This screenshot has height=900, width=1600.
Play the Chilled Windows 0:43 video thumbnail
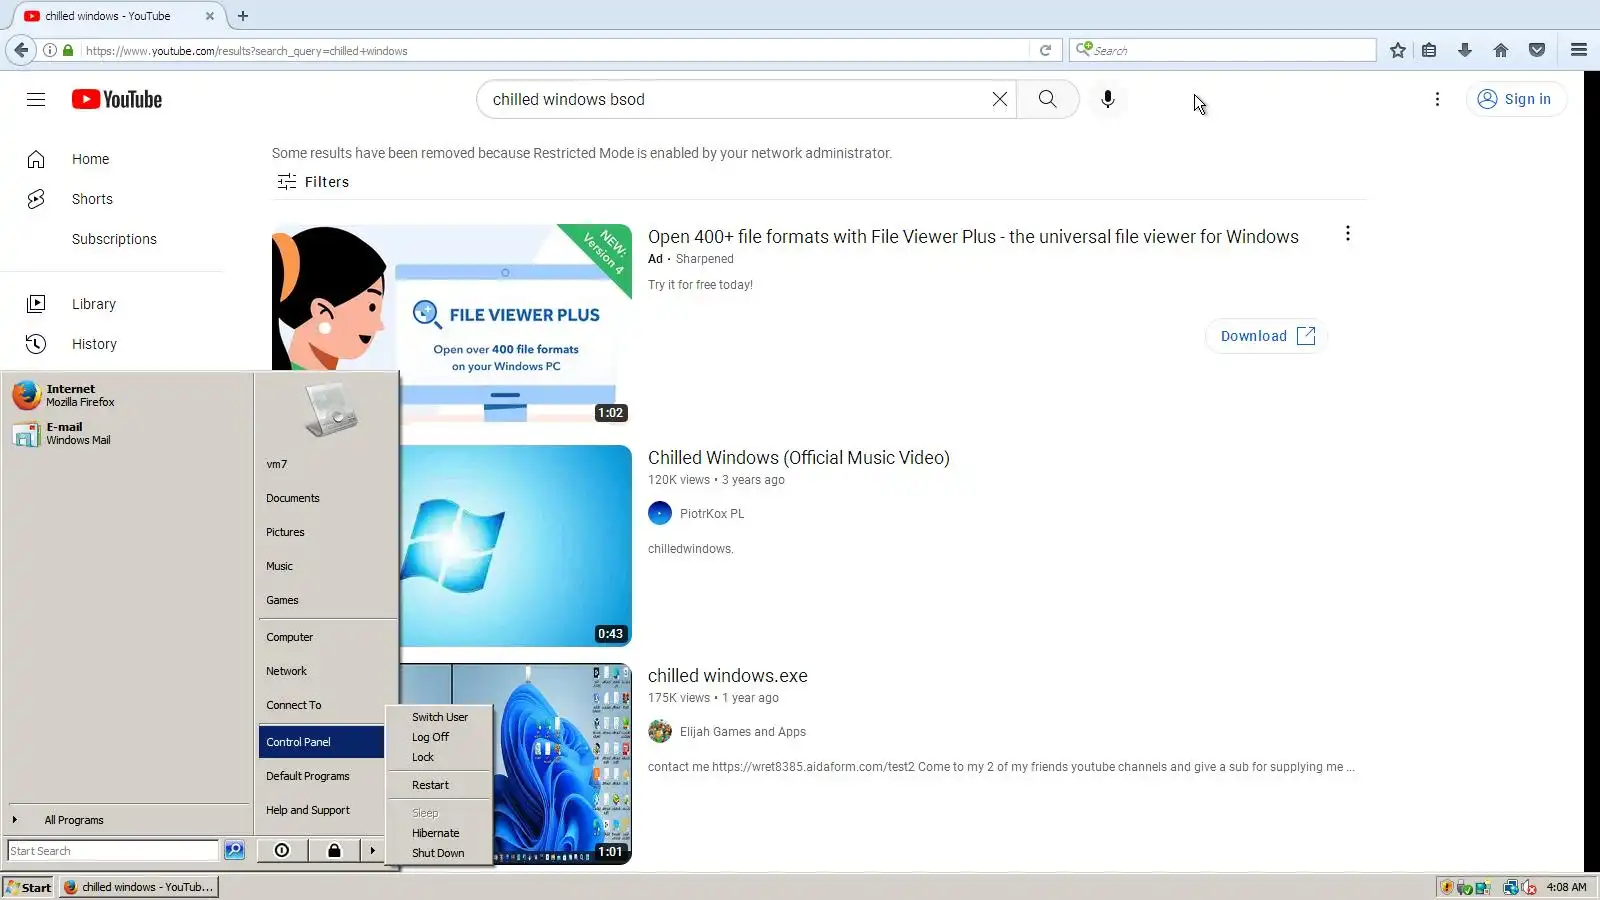(x=515, y=546)
